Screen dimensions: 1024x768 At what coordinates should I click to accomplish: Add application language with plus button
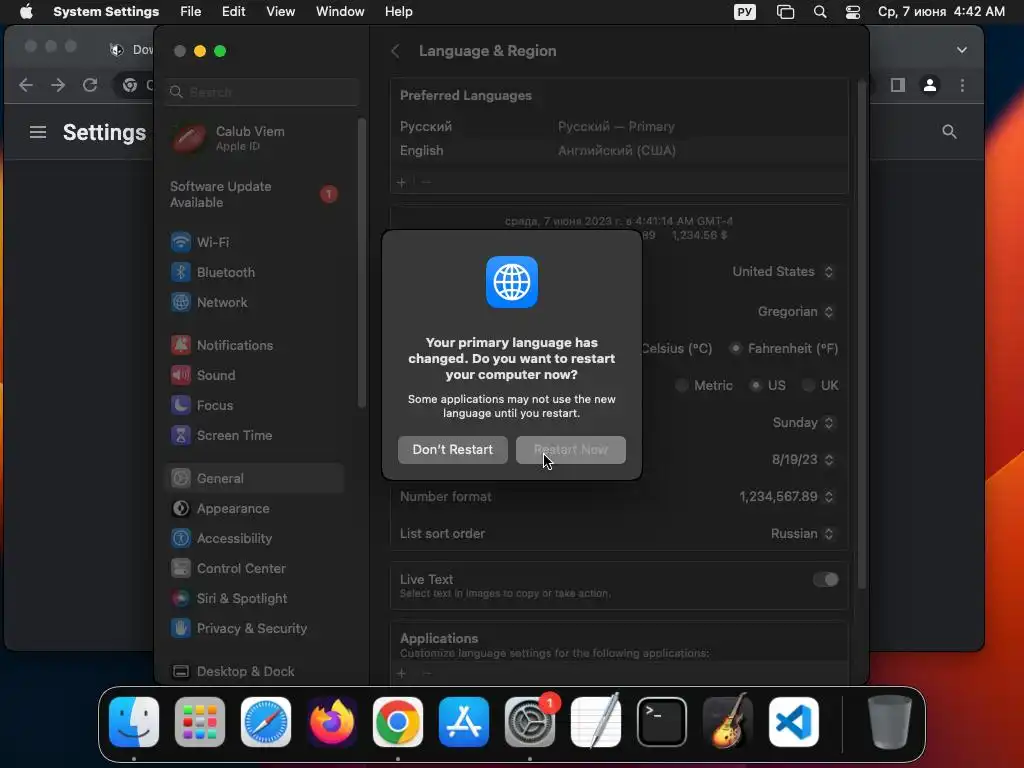pyautogui.click(x=402, y=673)
